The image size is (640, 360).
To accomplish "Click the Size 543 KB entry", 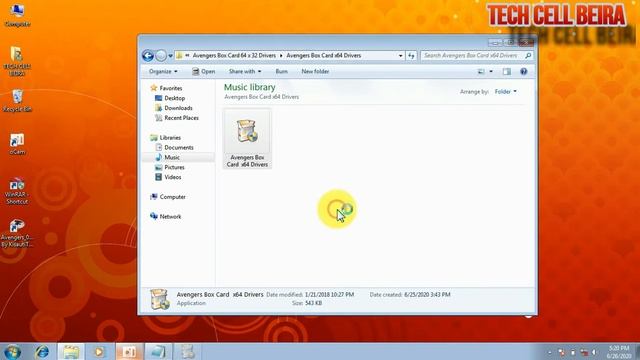I will point(307,303).
